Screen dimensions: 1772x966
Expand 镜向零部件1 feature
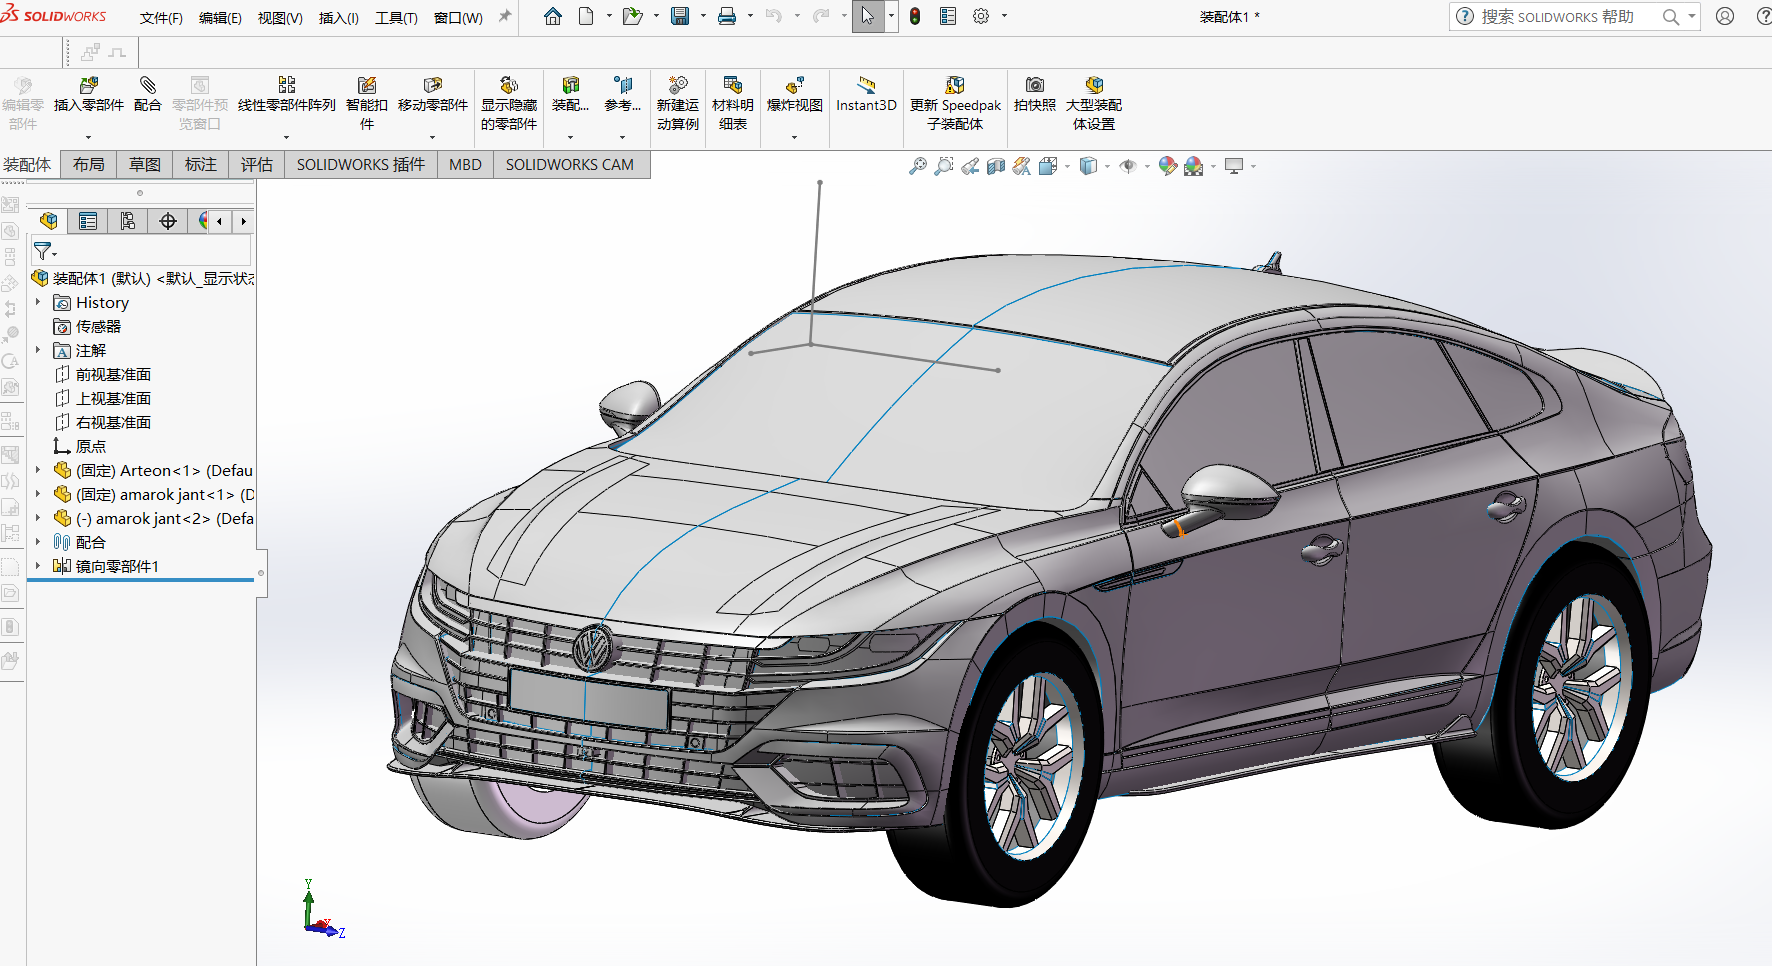38,566
